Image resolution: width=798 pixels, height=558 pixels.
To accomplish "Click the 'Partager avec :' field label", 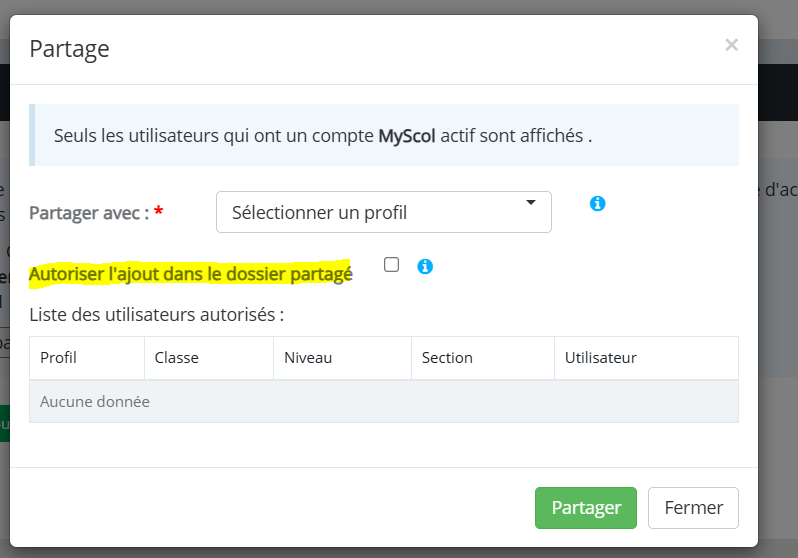I will coord(89,213).
